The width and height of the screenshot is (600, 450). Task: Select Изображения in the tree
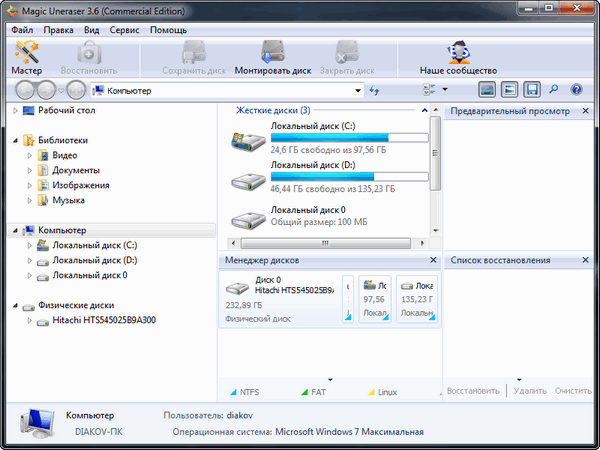[81, 185]
